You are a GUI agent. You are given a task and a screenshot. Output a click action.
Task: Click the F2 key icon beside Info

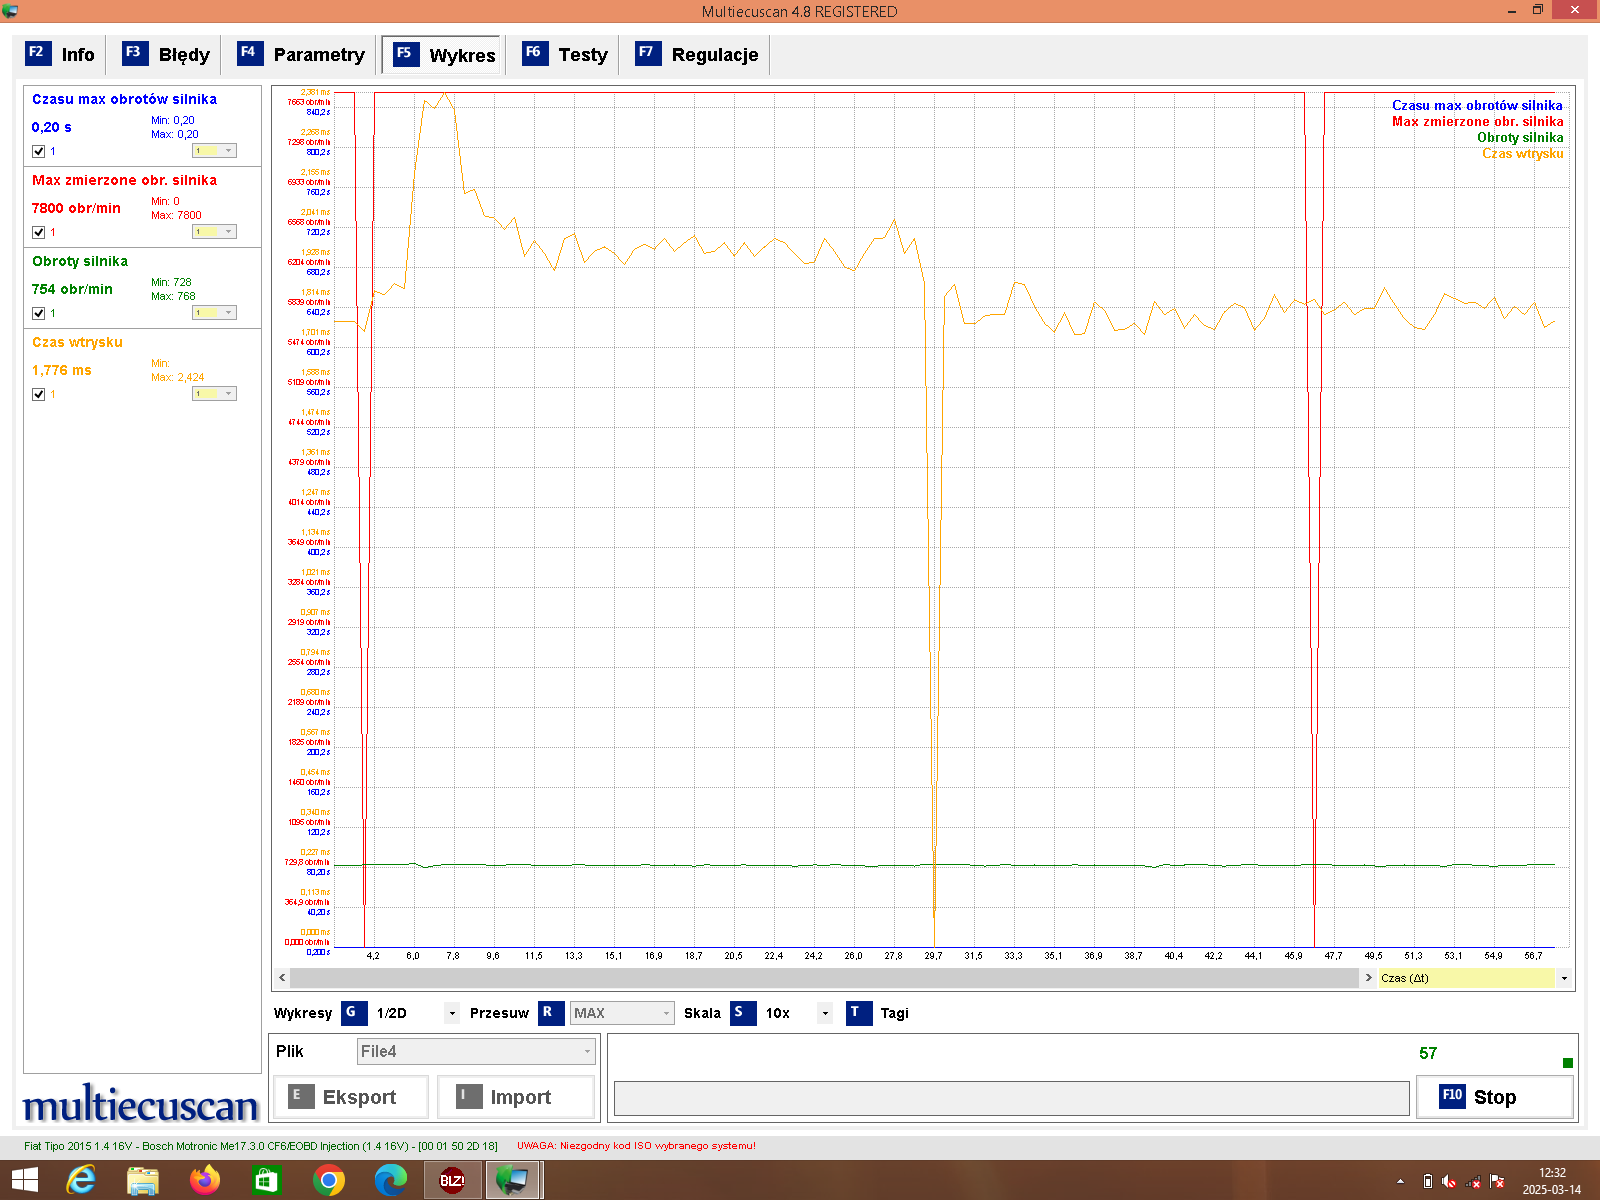[37, 53]
